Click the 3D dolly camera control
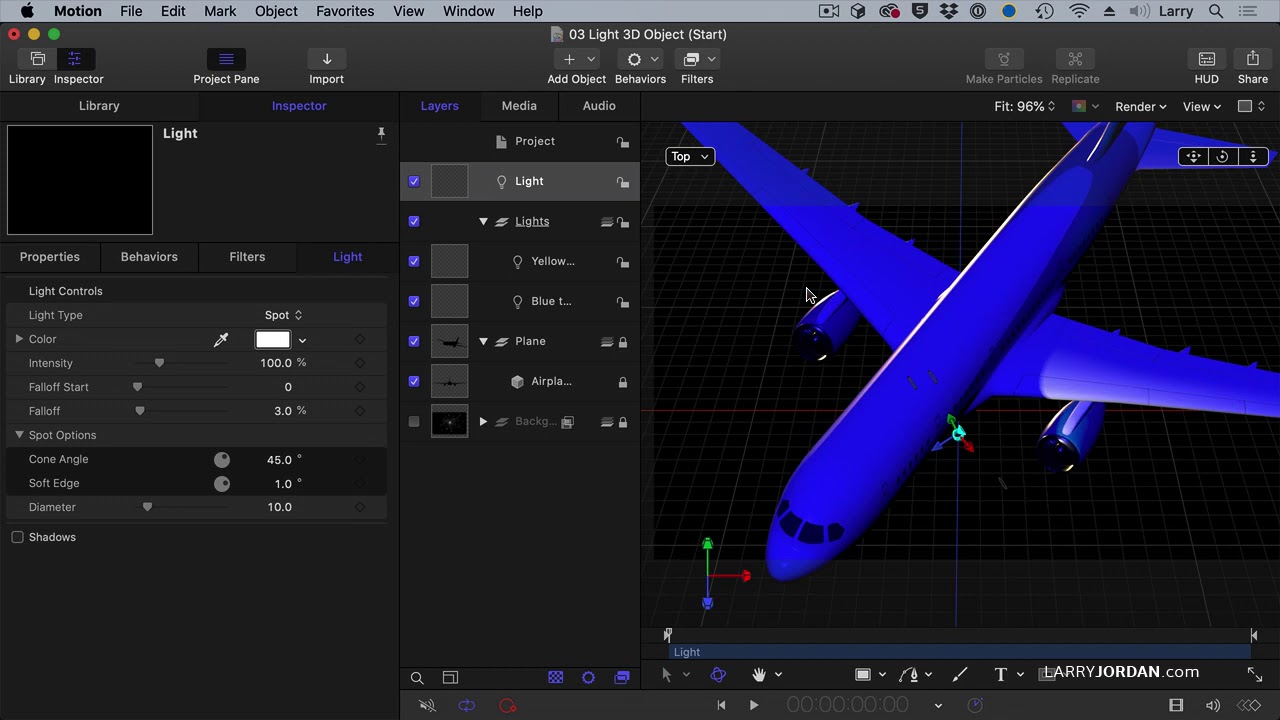The image size is (1280, 720). [1252, 156]
